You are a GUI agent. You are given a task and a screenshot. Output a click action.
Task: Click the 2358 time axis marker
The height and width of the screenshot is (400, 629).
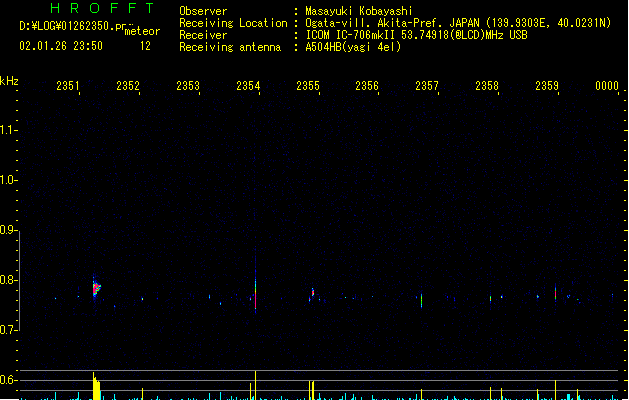click(x=487, y=86)
